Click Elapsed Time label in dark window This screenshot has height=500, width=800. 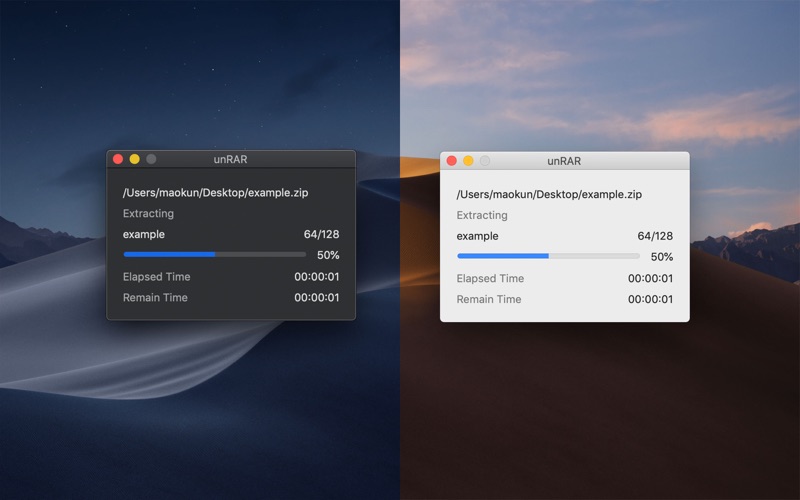pos(157,277)
